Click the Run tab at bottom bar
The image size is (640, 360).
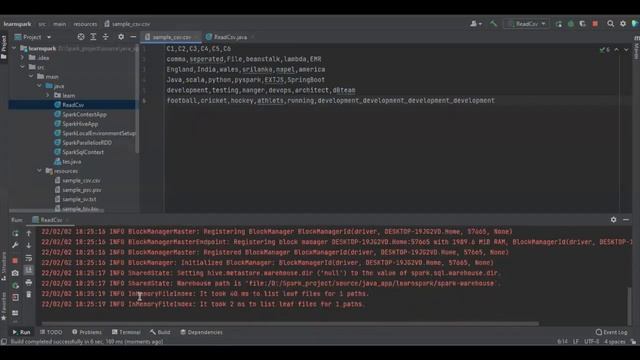tap(21, 332)
